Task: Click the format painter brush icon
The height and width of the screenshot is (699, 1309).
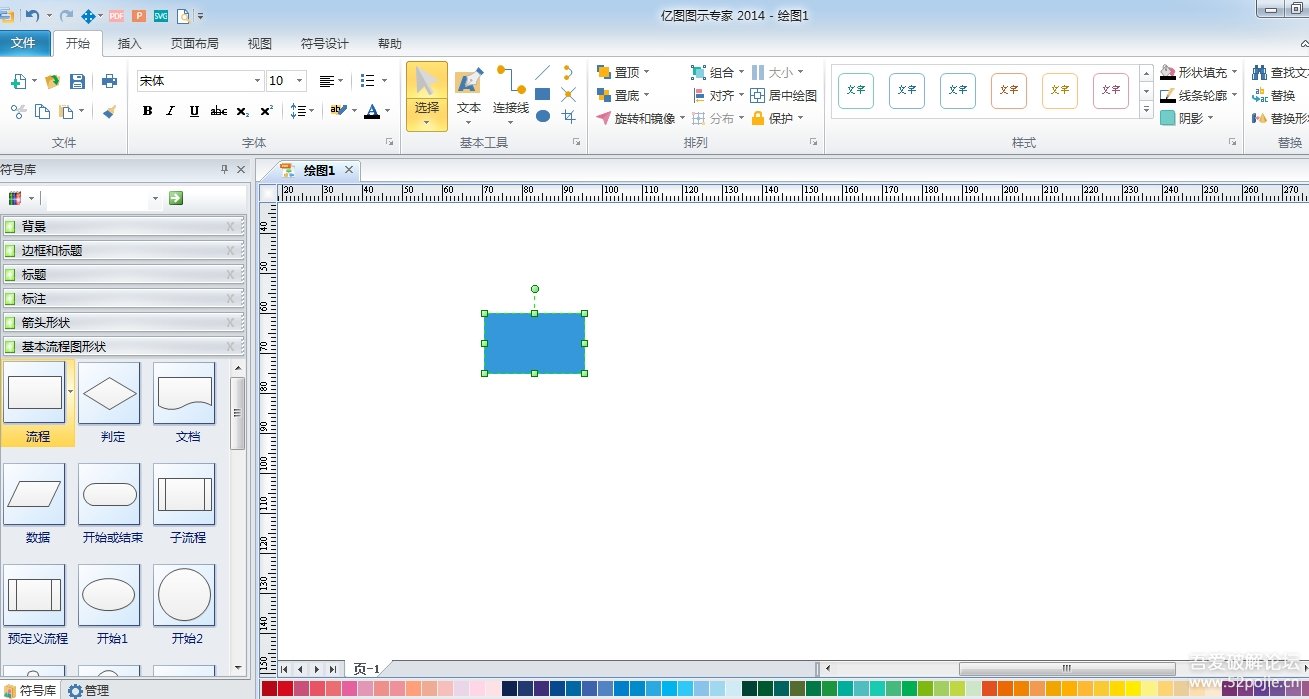Action: click(109, 111)
